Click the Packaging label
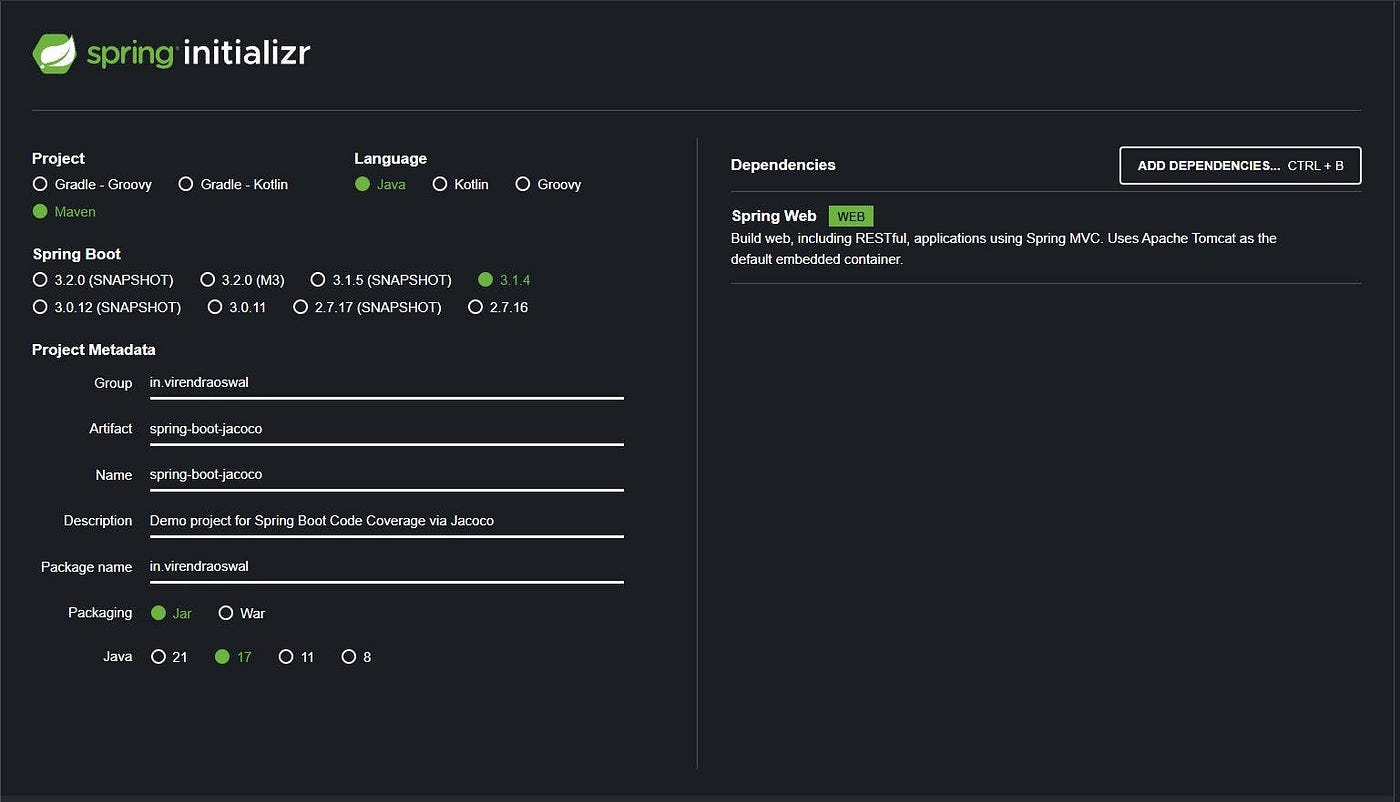Image resolution: width=1400 pixels, height=802 pixels. 100,613
